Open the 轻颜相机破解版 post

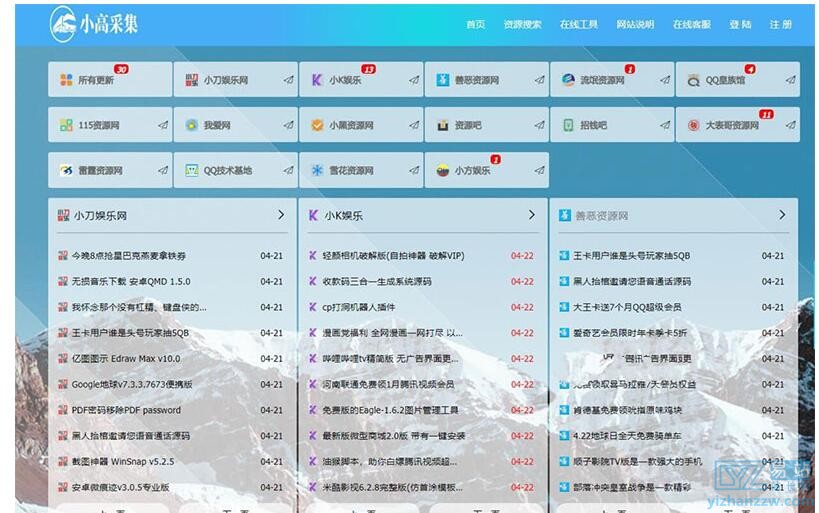[x=393, y=255]
